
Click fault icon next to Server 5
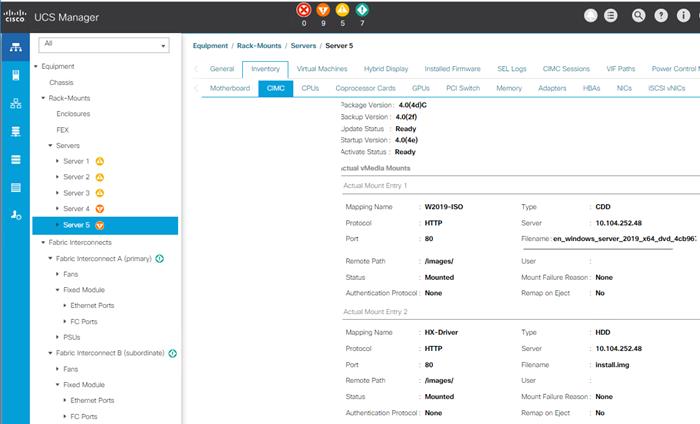(x=100, y=225)
